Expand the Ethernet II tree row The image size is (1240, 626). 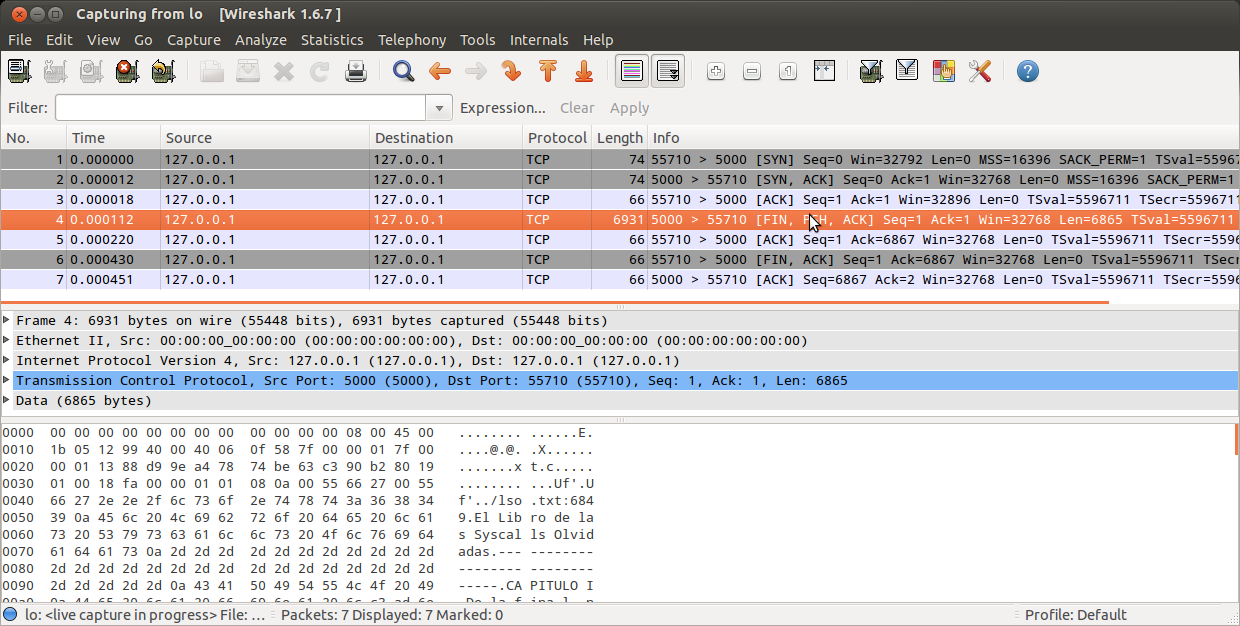8,341
